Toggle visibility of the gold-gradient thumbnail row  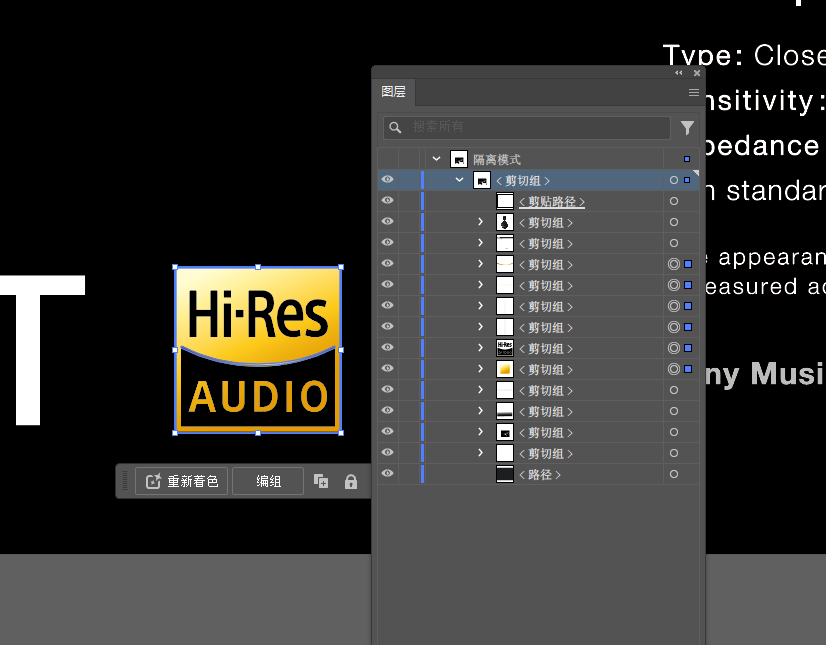[x=388, y=368]
